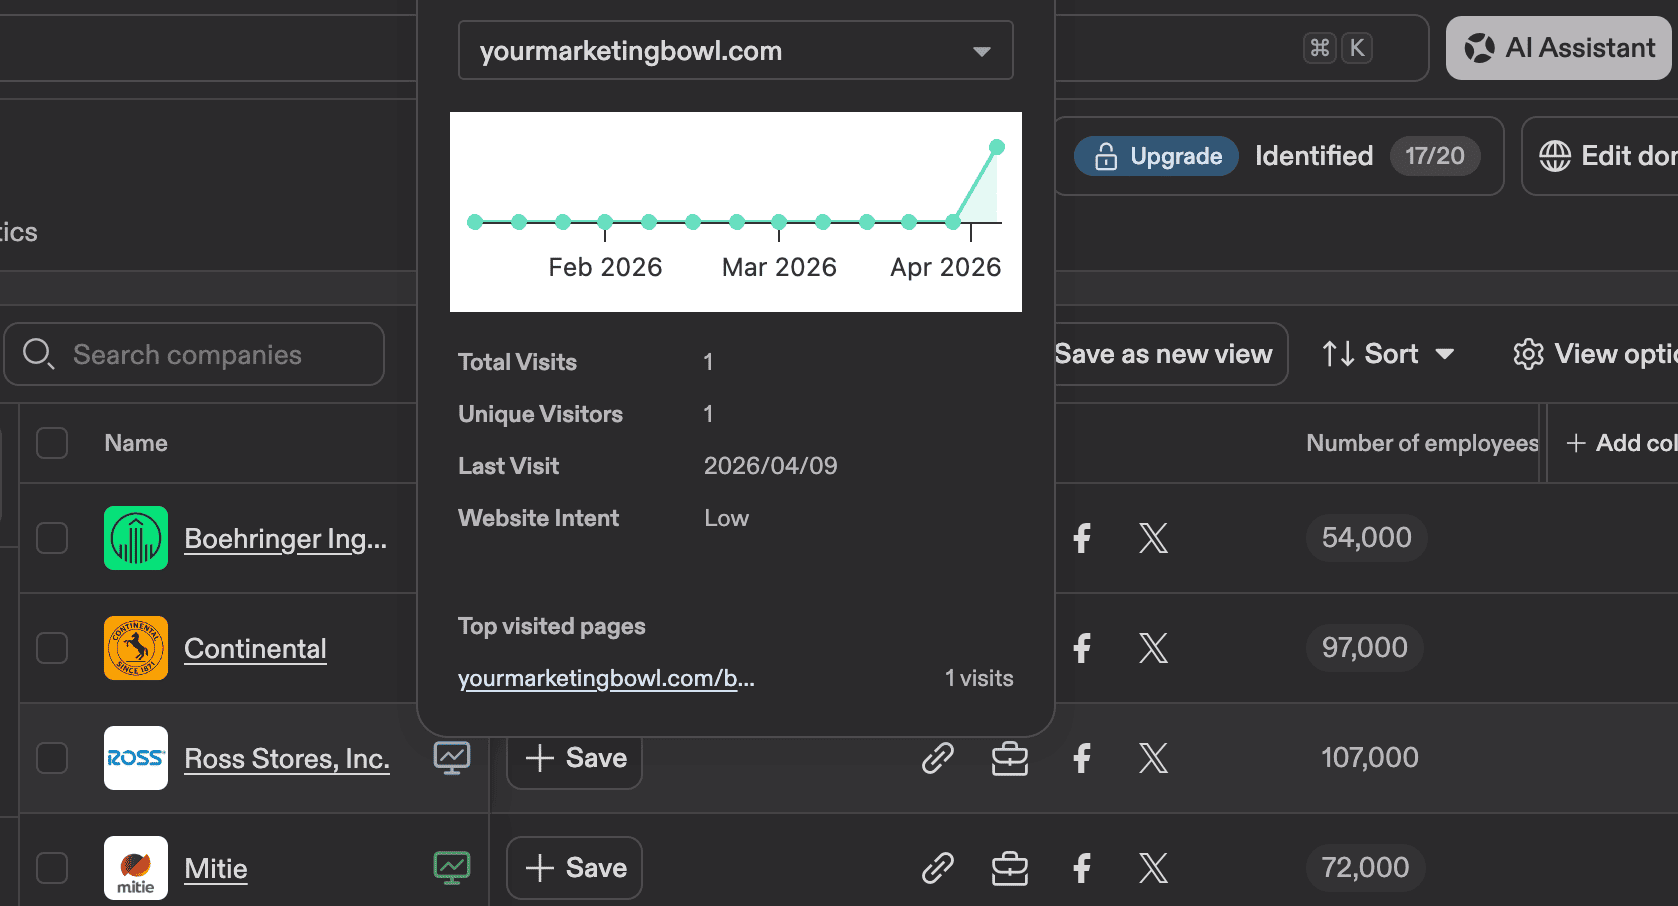The width and height of the screenshot is (1678, 906).
Task: Select the Apr 2026 chart data point
Action: click(996, 146)
